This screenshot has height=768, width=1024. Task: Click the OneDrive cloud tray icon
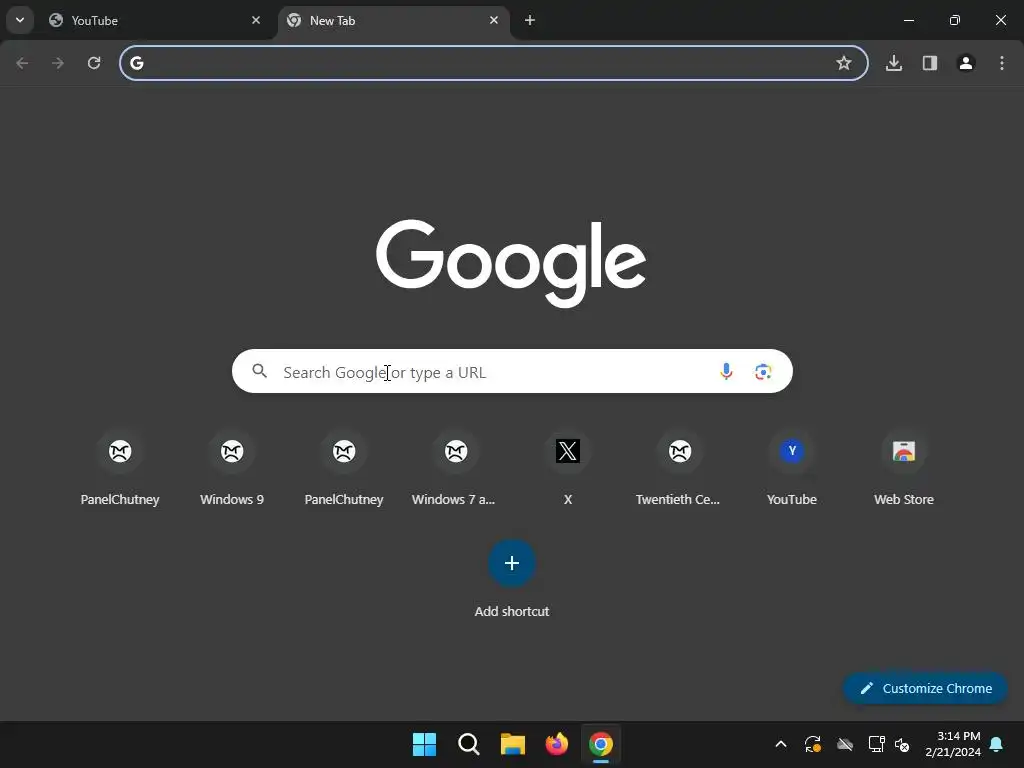(x=845, y=744)
